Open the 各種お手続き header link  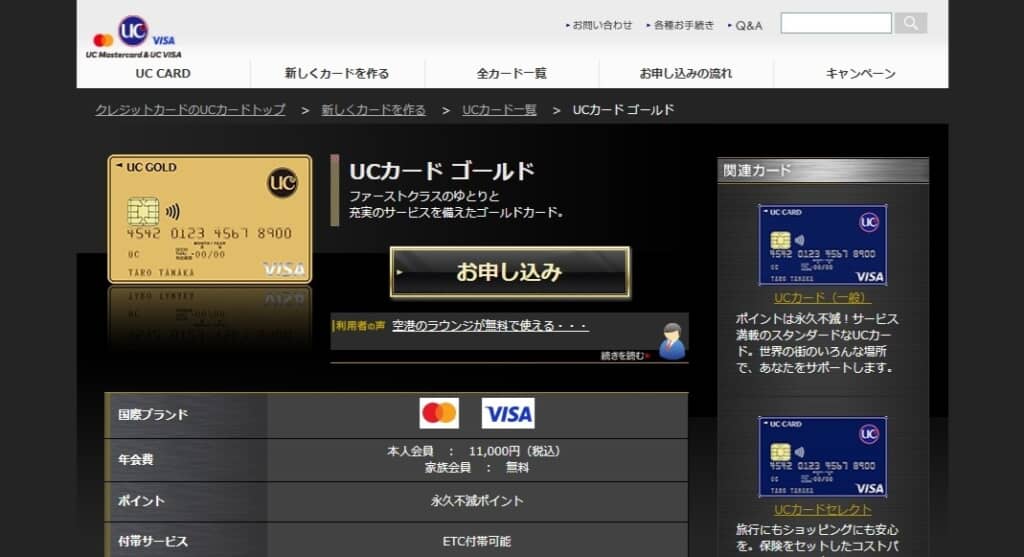[x=684, y=25]
